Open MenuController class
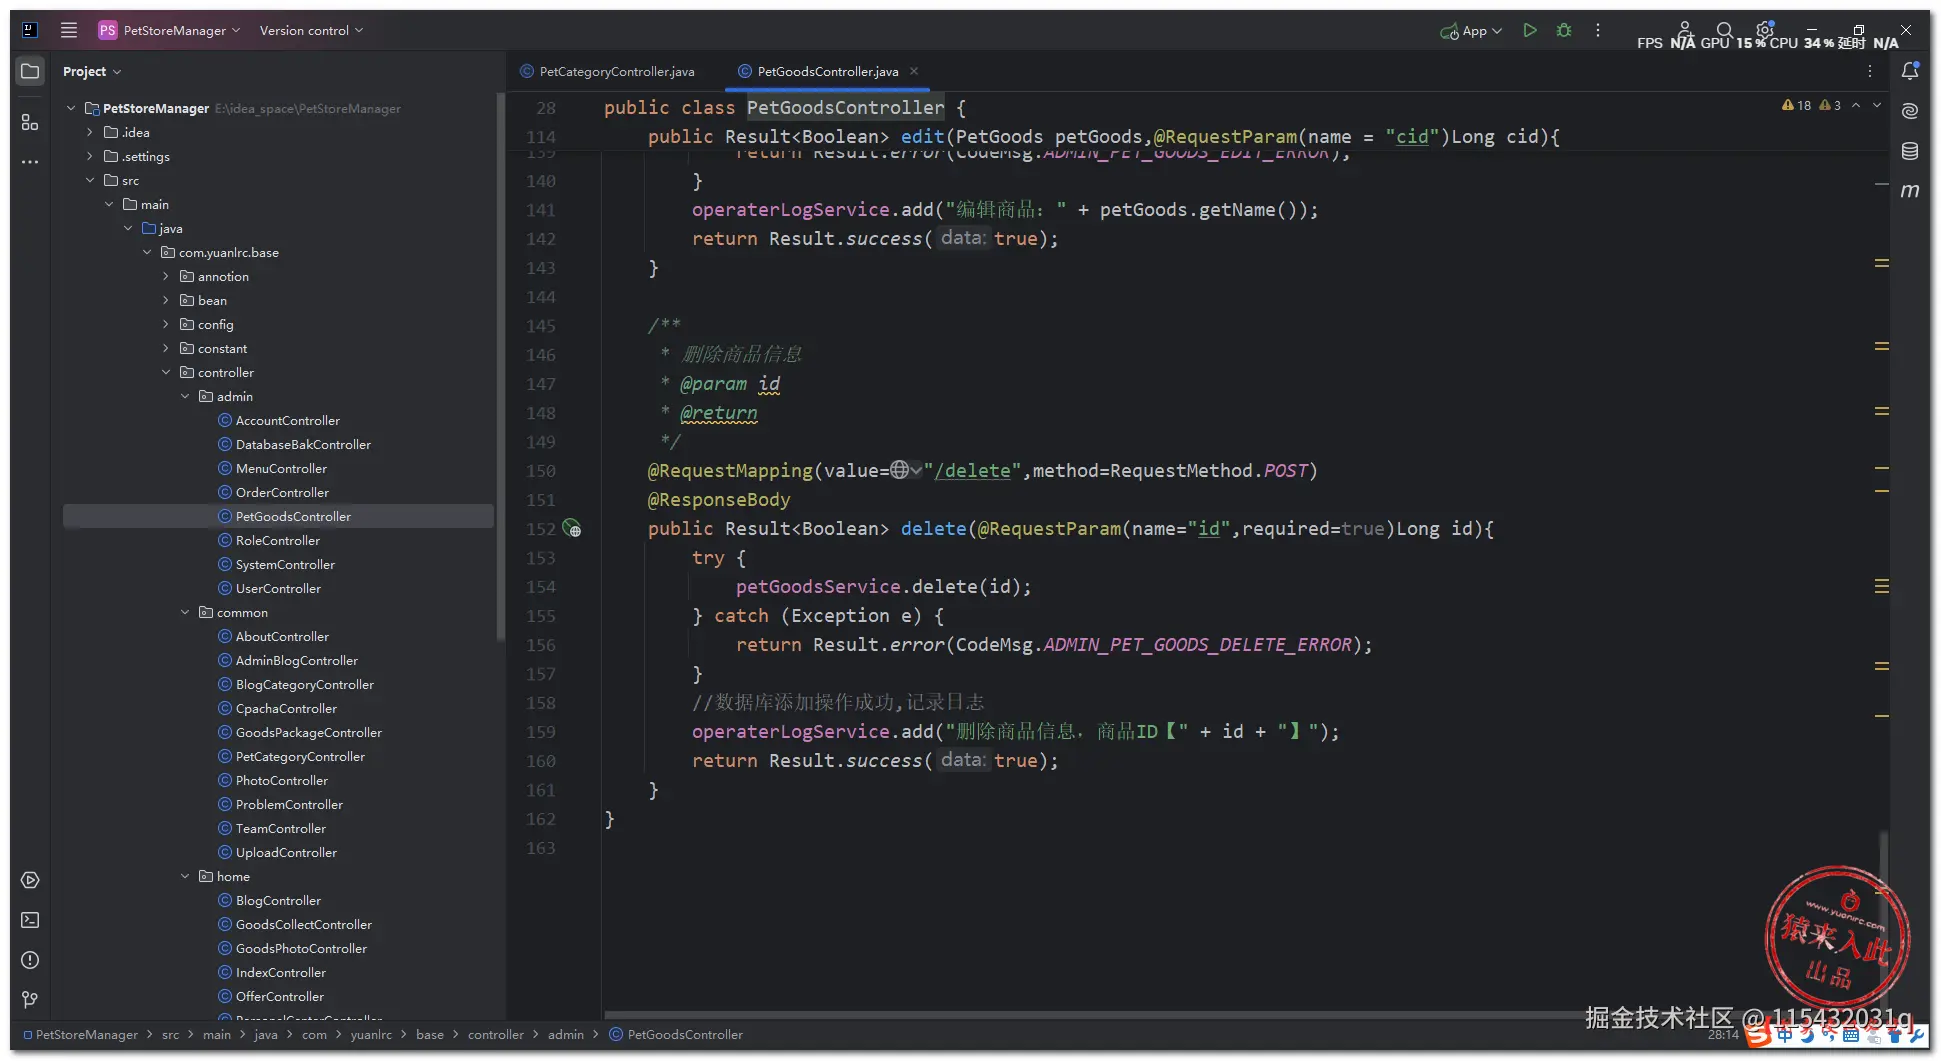The height and width of the screenshot is (1061, 1941). click(x=281, y=468)
